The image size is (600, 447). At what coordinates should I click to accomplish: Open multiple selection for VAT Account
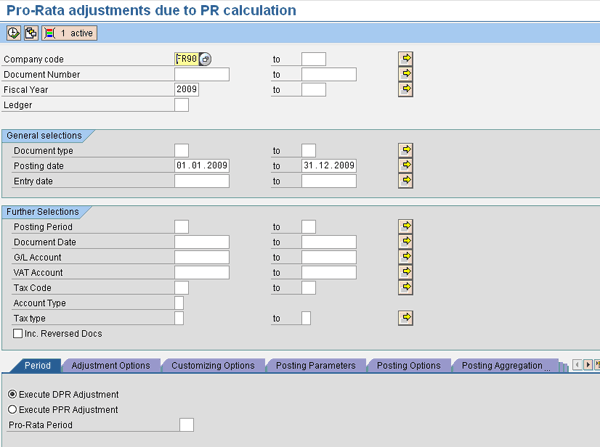406,272
